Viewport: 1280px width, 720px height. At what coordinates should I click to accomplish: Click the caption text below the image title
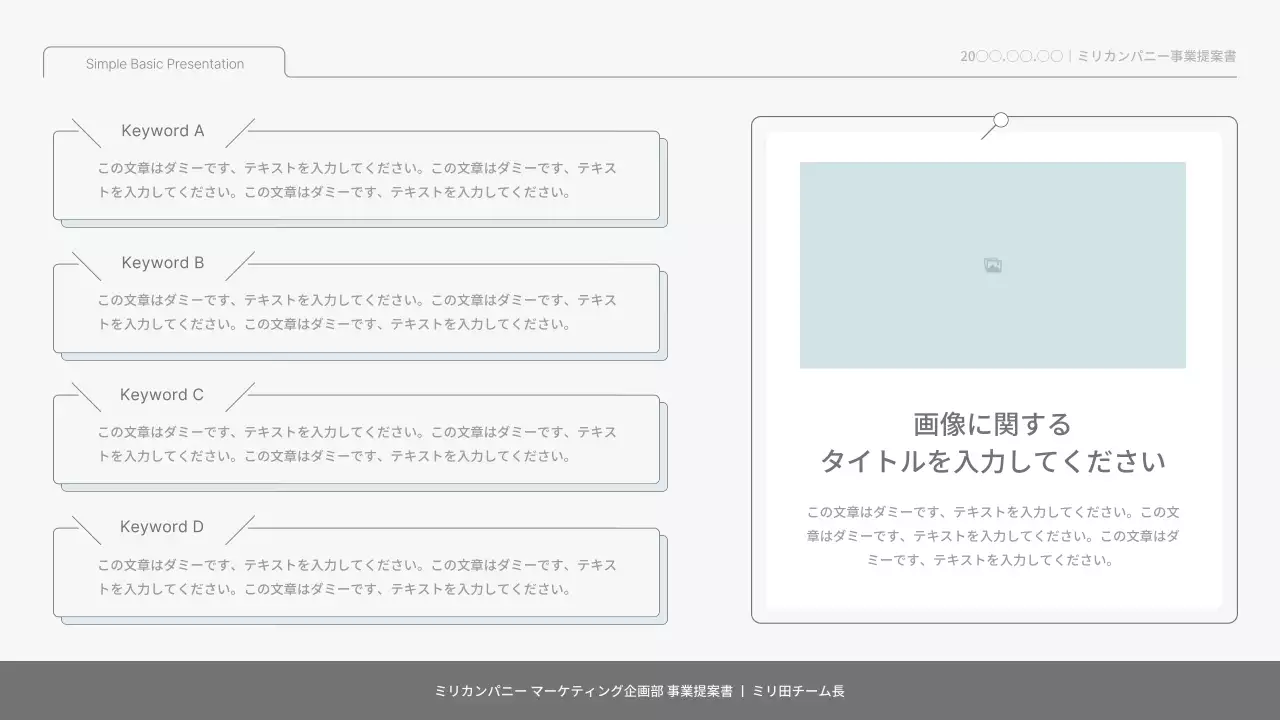click(x=992, y=537)
